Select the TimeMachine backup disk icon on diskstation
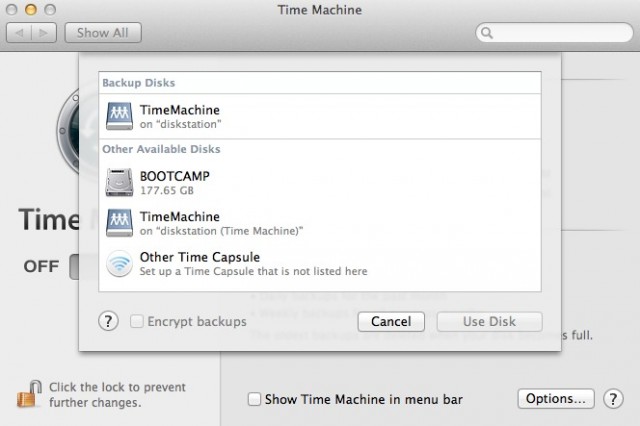This screenshot has width=640, height=426. [x=119, y=116]
